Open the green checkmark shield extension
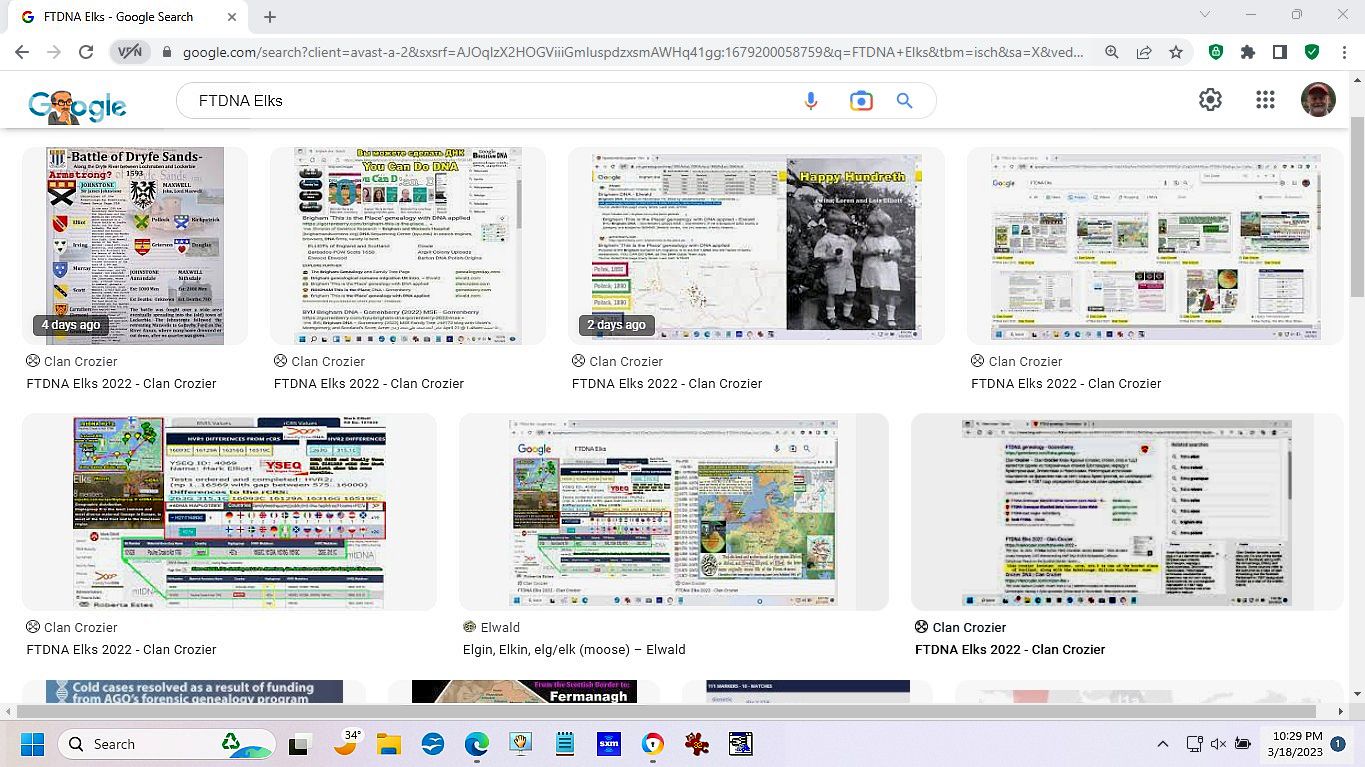This screenshot has height=767, width=1365. coord(1312,52)
